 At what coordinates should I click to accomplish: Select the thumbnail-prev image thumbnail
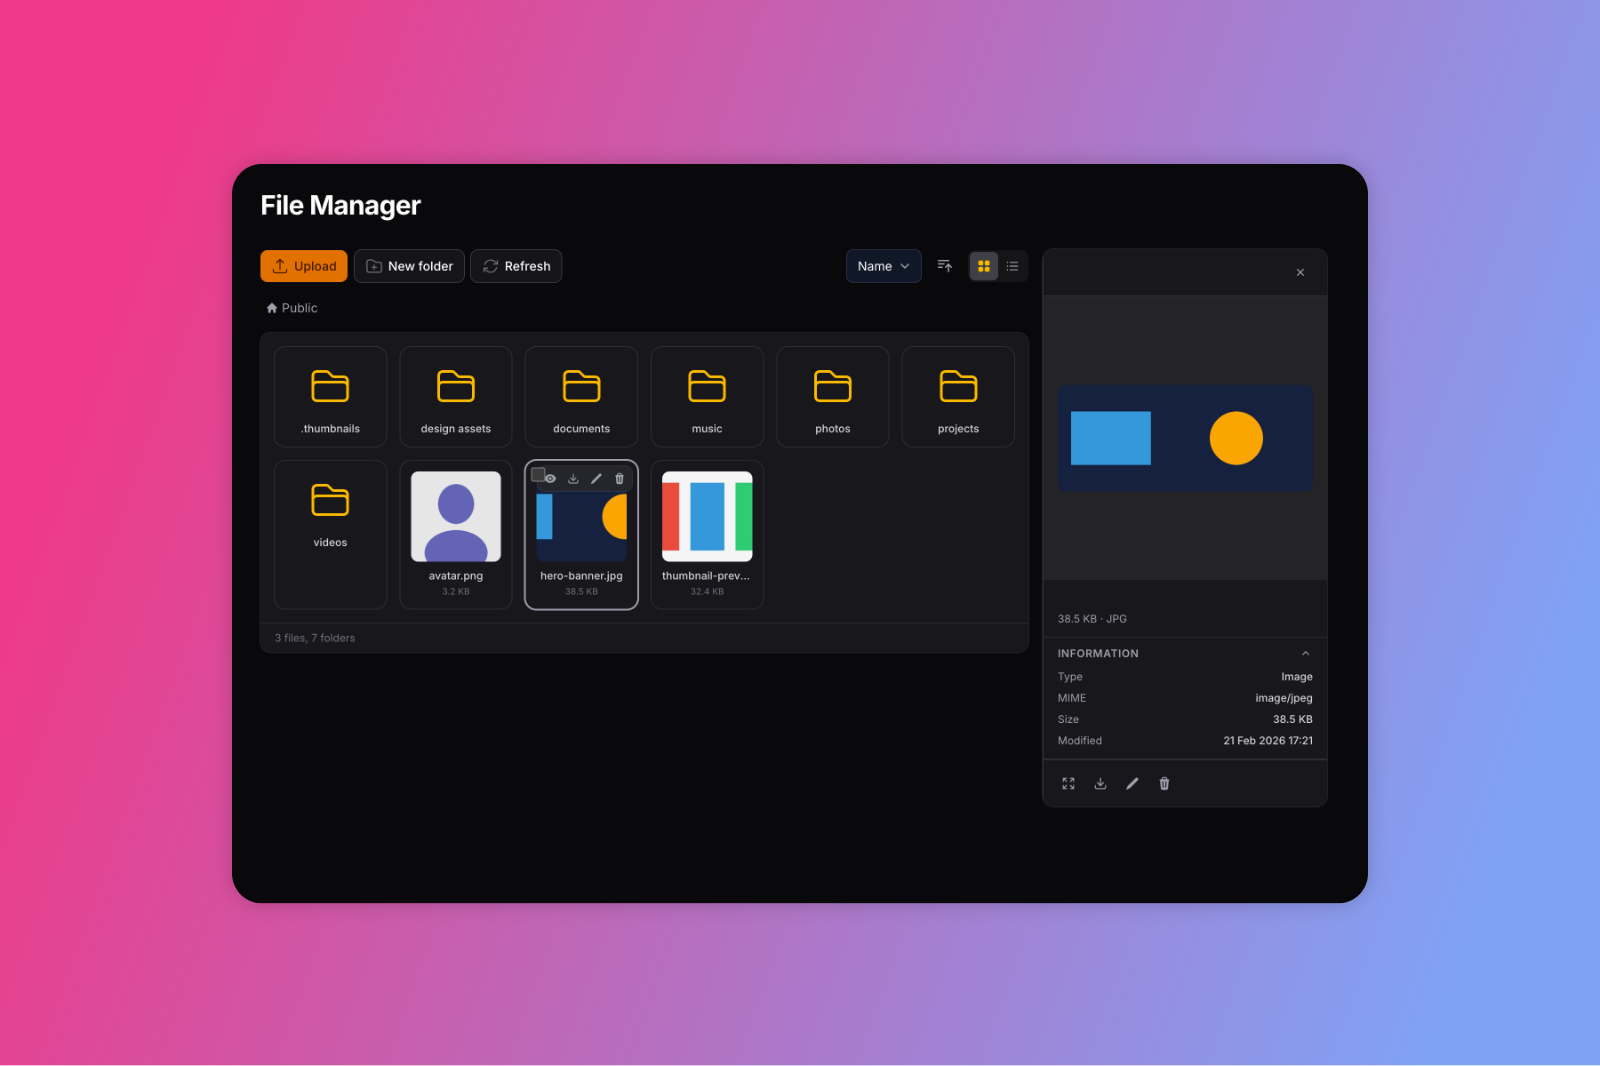click(707, 517)
